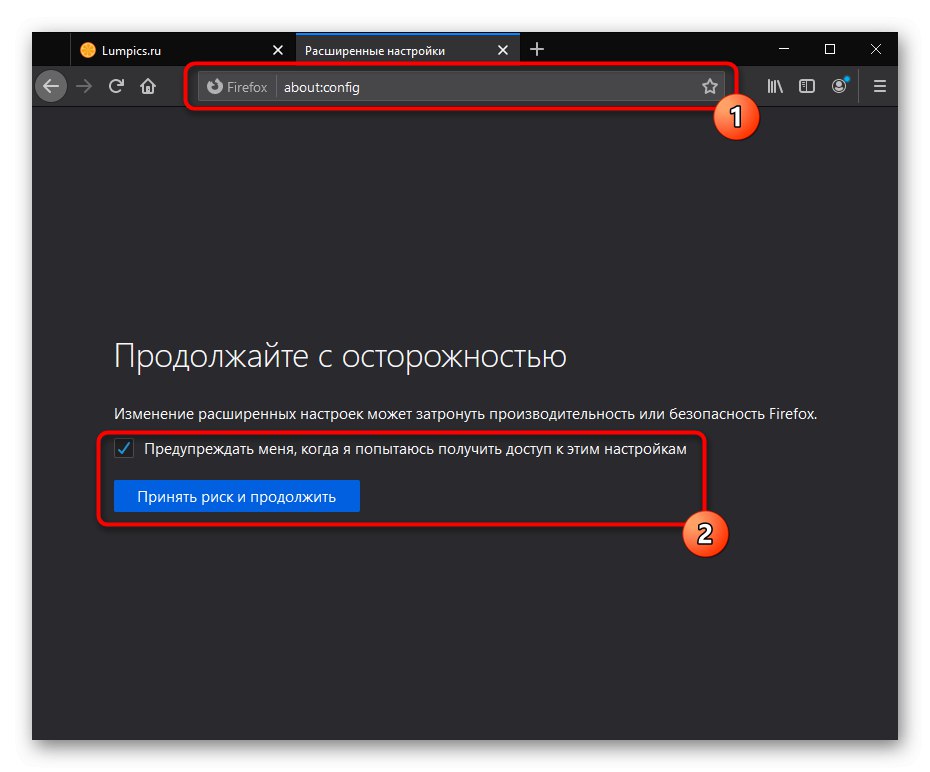The width and height of the screenshot is (930, 772).
Task: Close the Lumpics.ru tab
Action: pos(278,49)
